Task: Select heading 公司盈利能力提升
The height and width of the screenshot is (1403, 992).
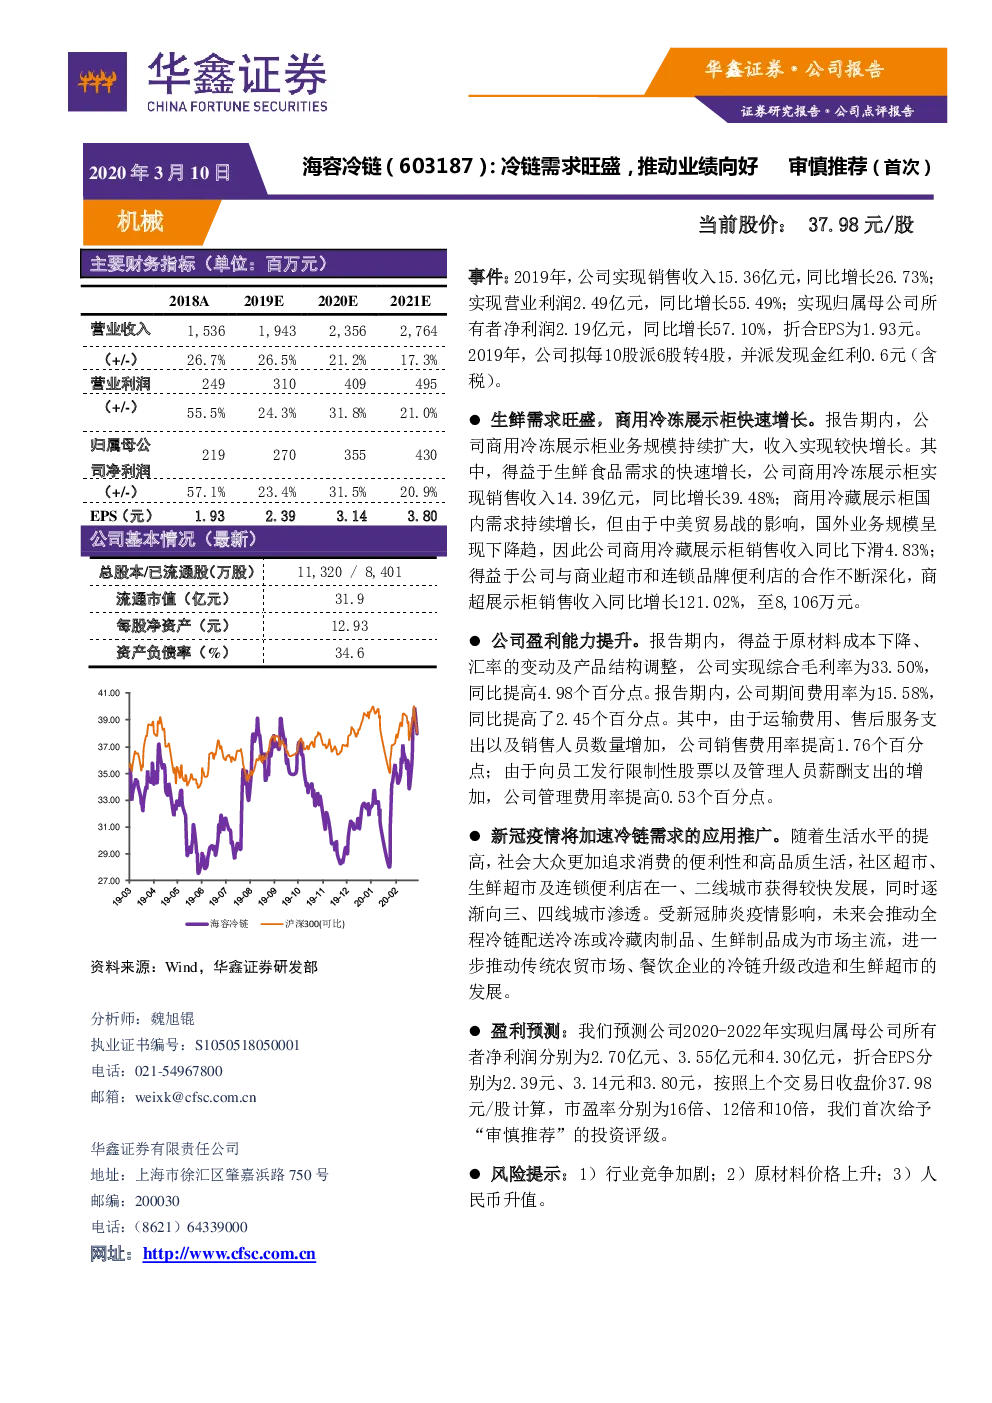Action: point(565,641)
